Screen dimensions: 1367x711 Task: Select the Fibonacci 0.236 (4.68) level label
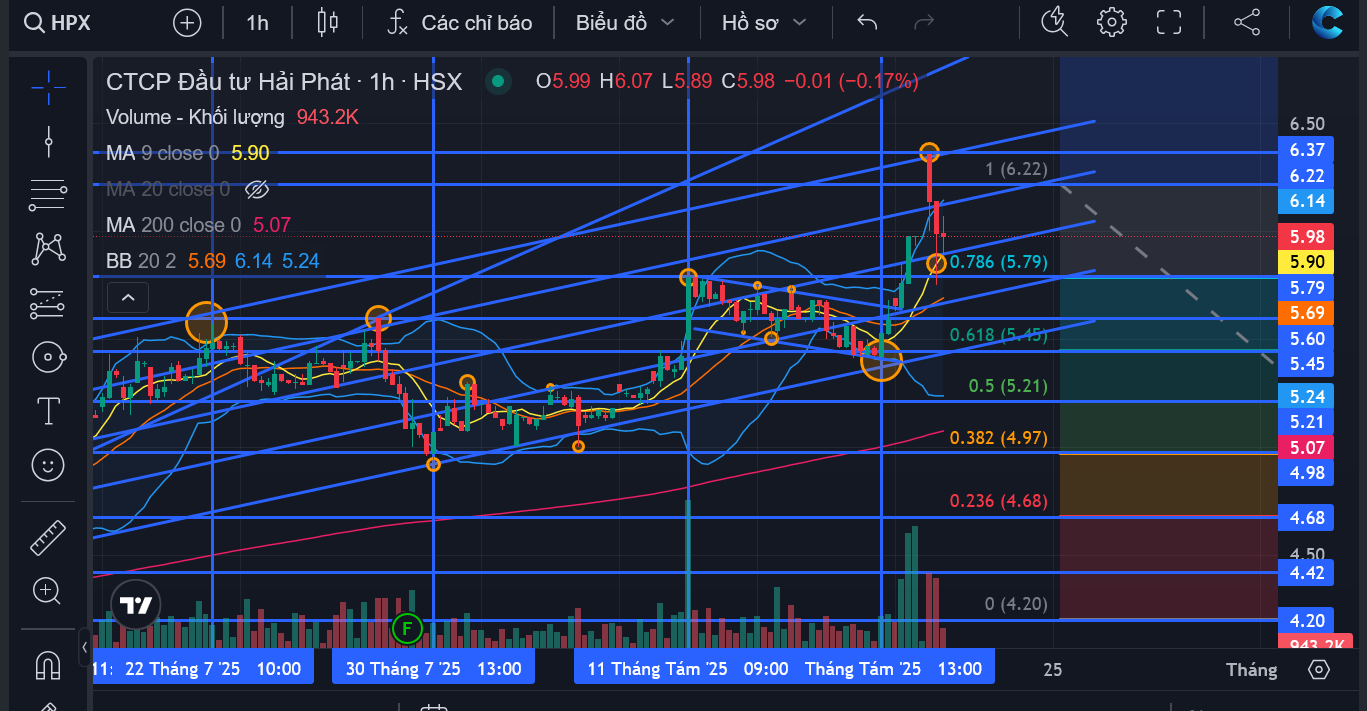coord(999,501)
